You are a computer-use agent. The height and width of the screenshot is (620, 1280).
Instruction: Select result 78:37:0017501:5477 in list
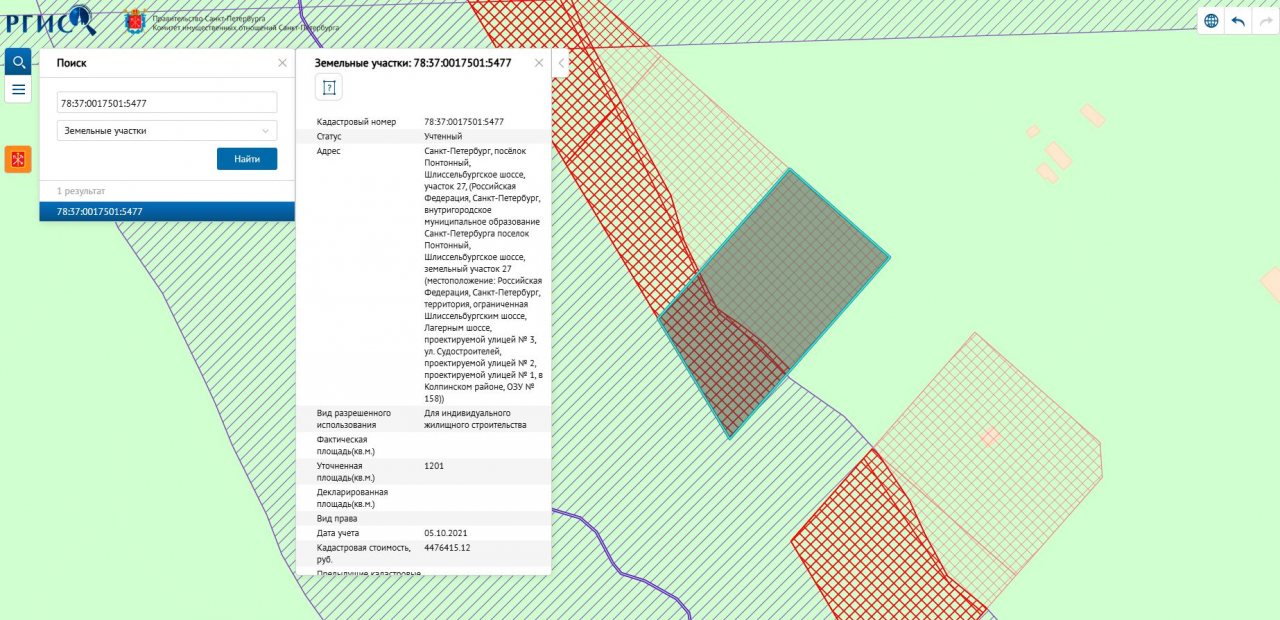(x=167, y=212)
